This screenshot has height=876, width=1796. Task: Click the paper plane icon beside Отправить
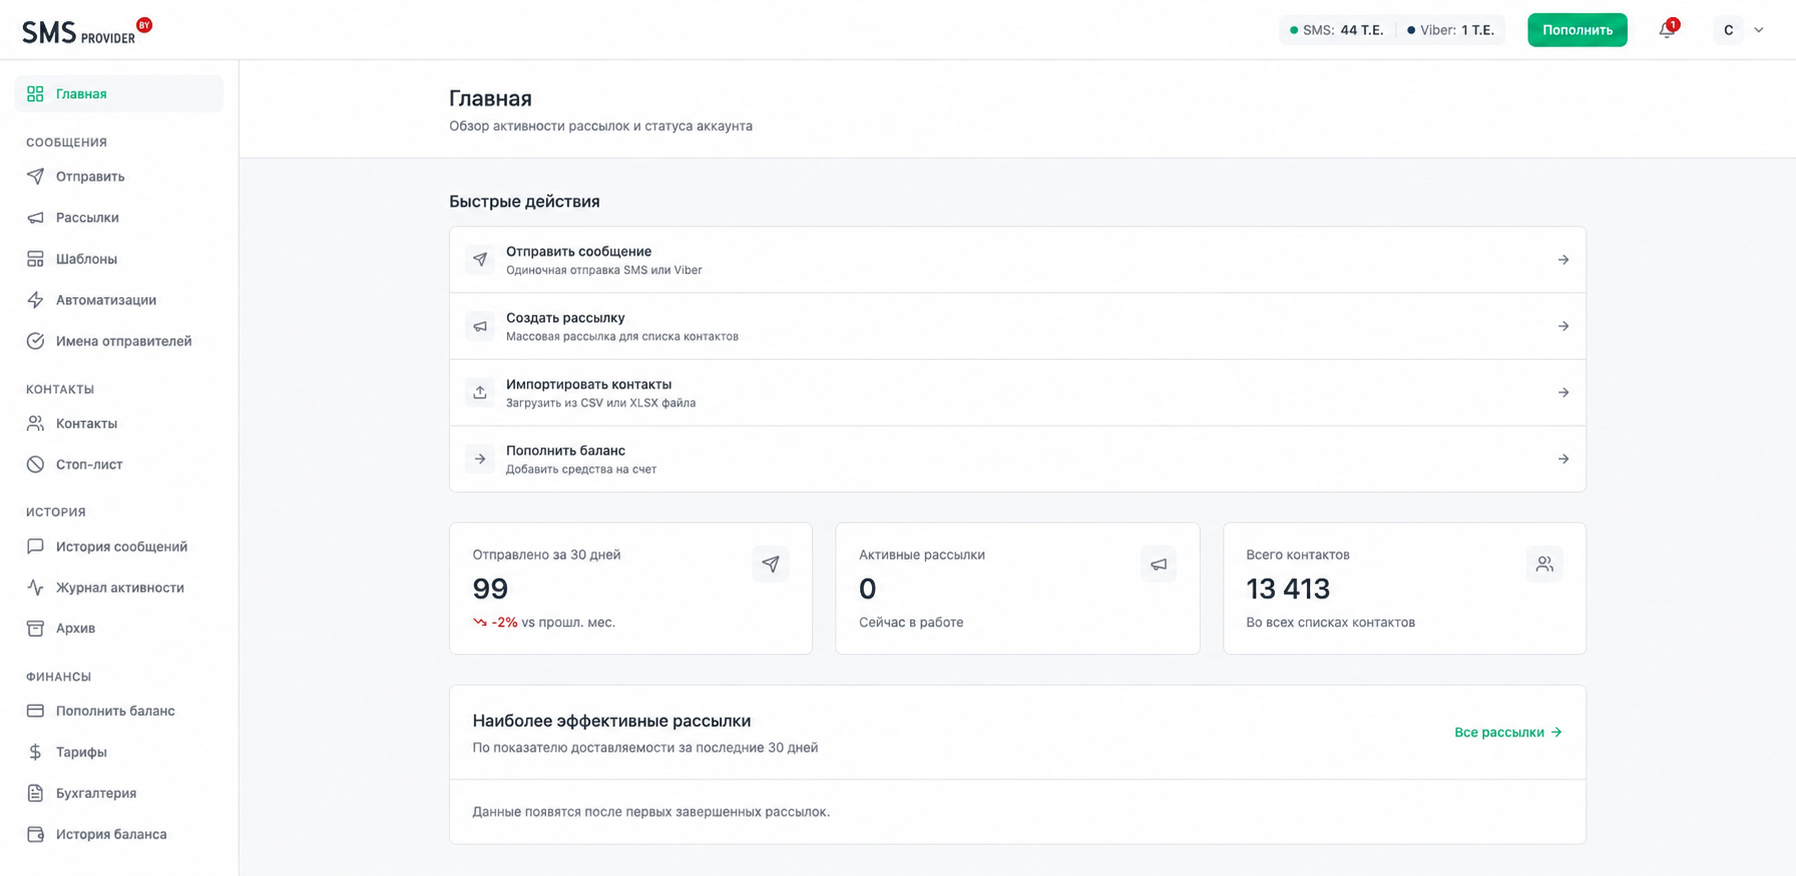tap(36, 176)
